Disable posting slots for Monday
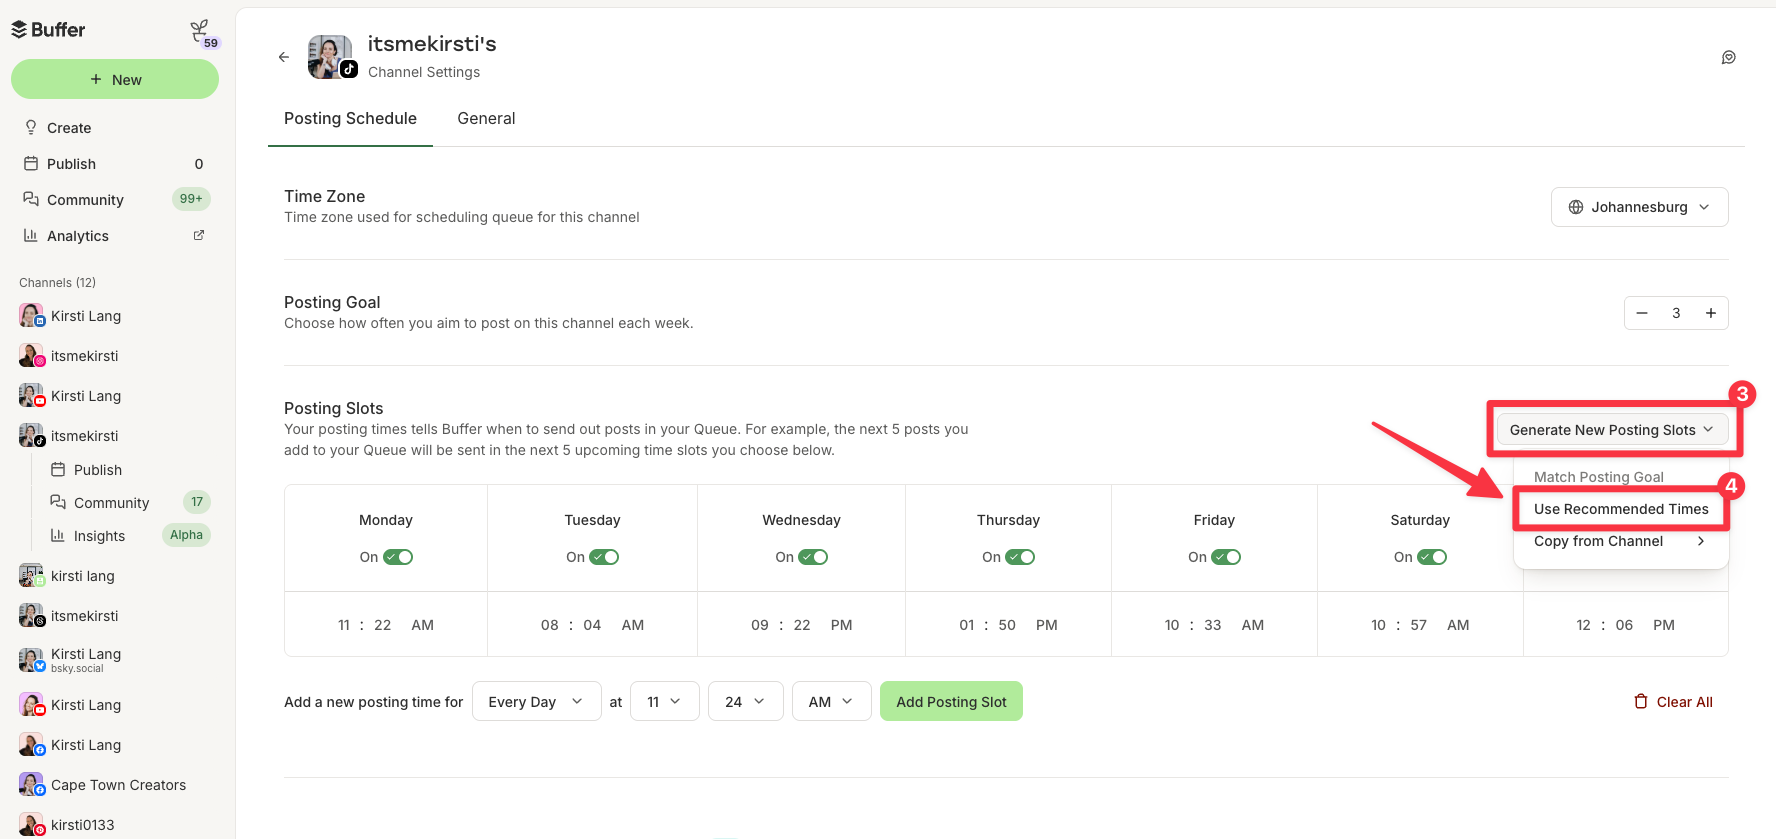The height and width of the screenshot is (839, 1776). [x=398, y=557]
